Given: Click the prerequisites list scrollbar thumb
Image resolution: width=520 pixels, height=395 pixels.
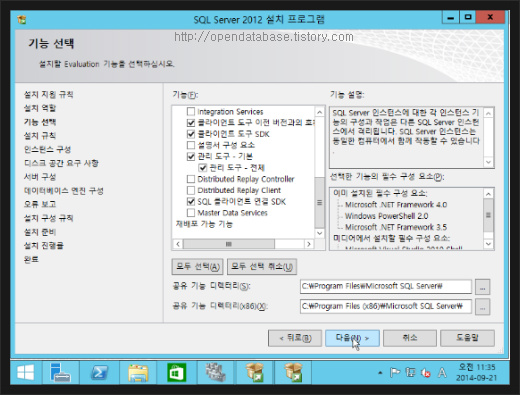Looking at the screenshot, I should click(488, 215).
